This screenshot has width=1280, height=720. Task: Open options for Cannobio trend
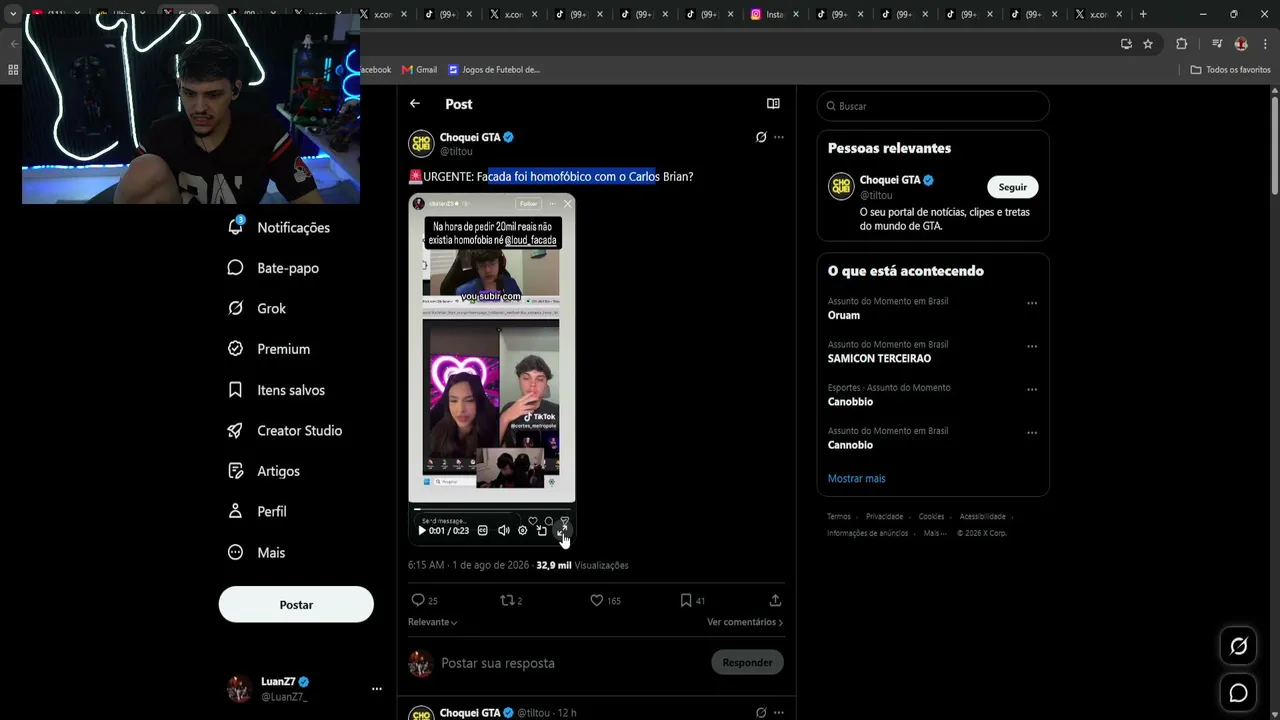click(x=1032, y=433)
